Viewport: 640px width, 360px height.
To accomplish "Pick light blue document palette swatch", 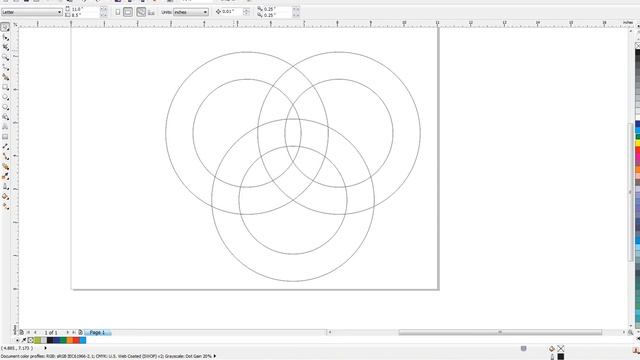I will tap(82, 340).
